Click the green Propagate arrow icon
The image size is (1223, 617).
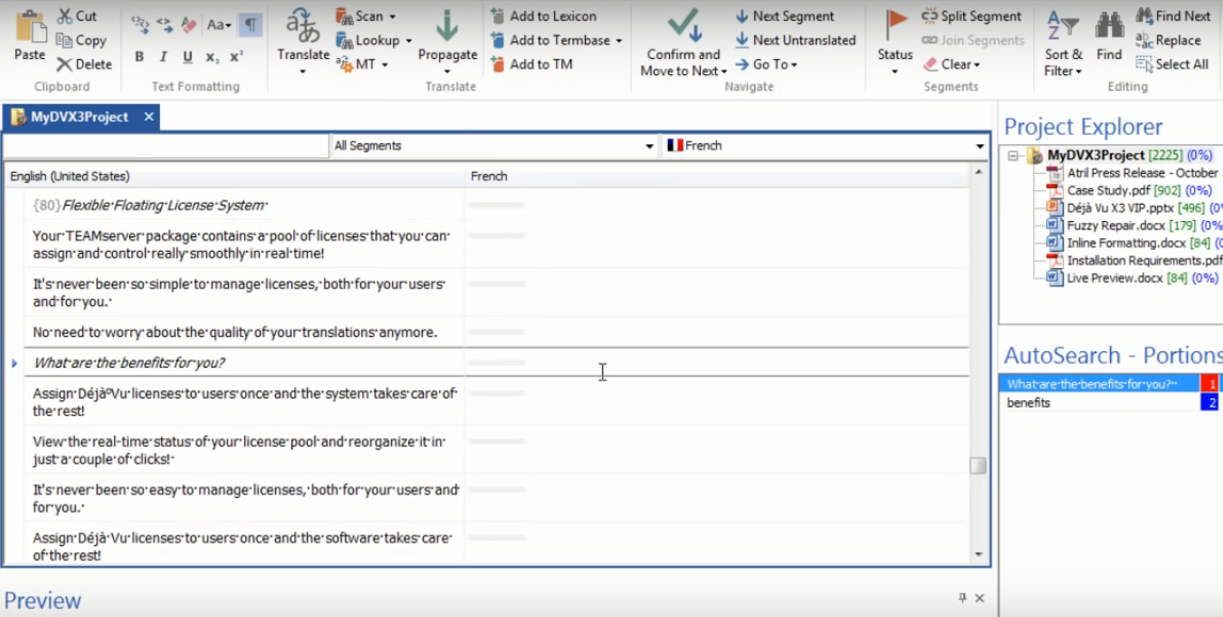[447, 26]
